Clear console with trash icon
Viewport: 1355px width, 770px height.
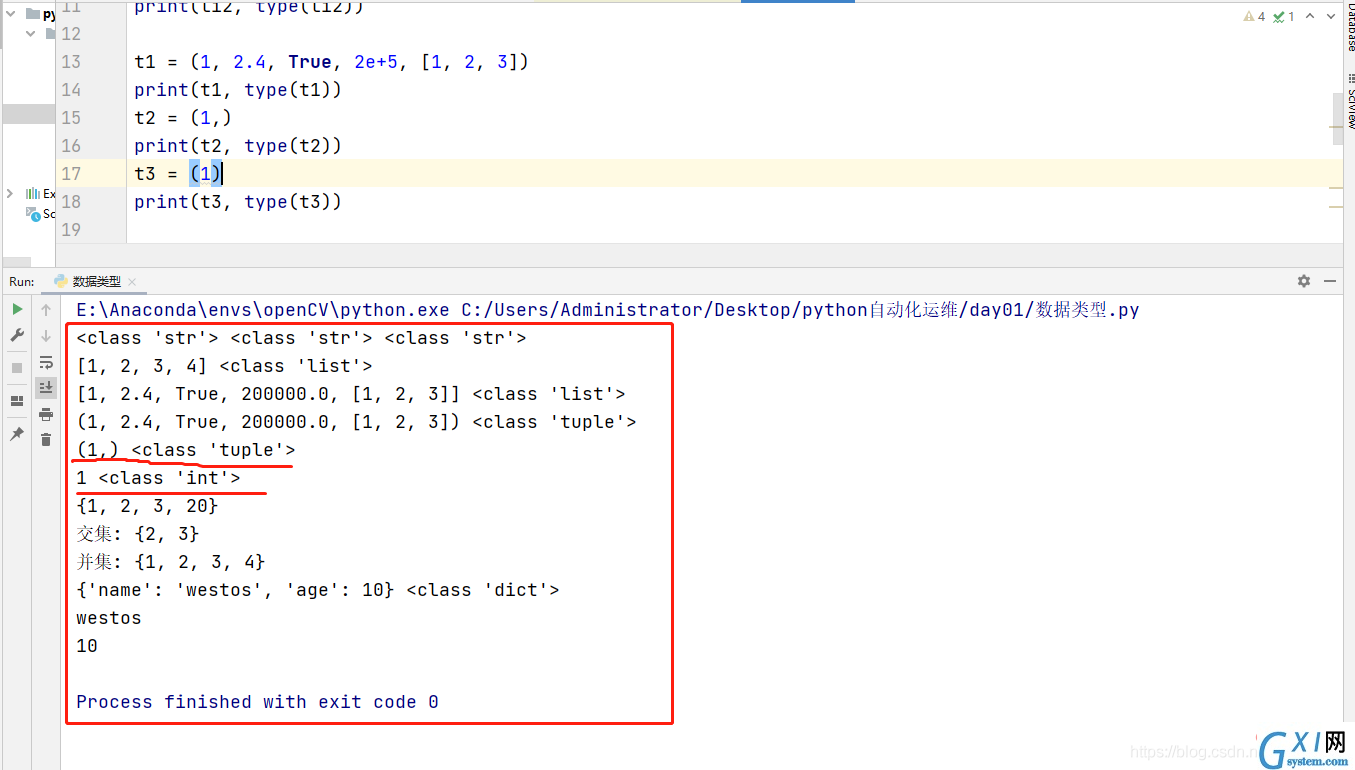(46, 439)
